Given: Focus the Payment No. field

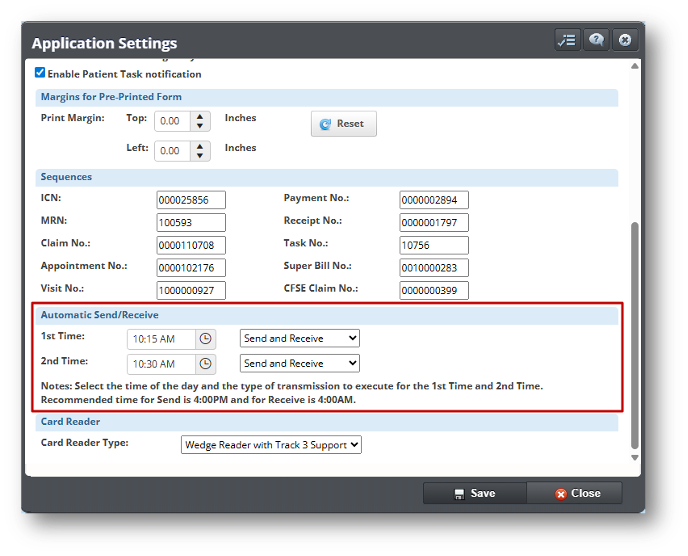Looking at the screenshot, I should pos(433,200).
